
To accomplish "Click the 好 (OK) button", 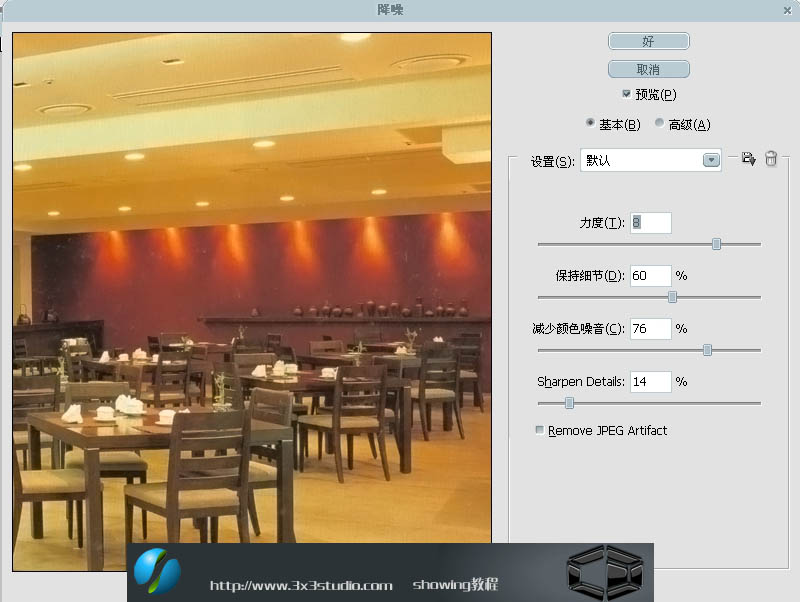I will pyautogui.click(x=648, y=41).
